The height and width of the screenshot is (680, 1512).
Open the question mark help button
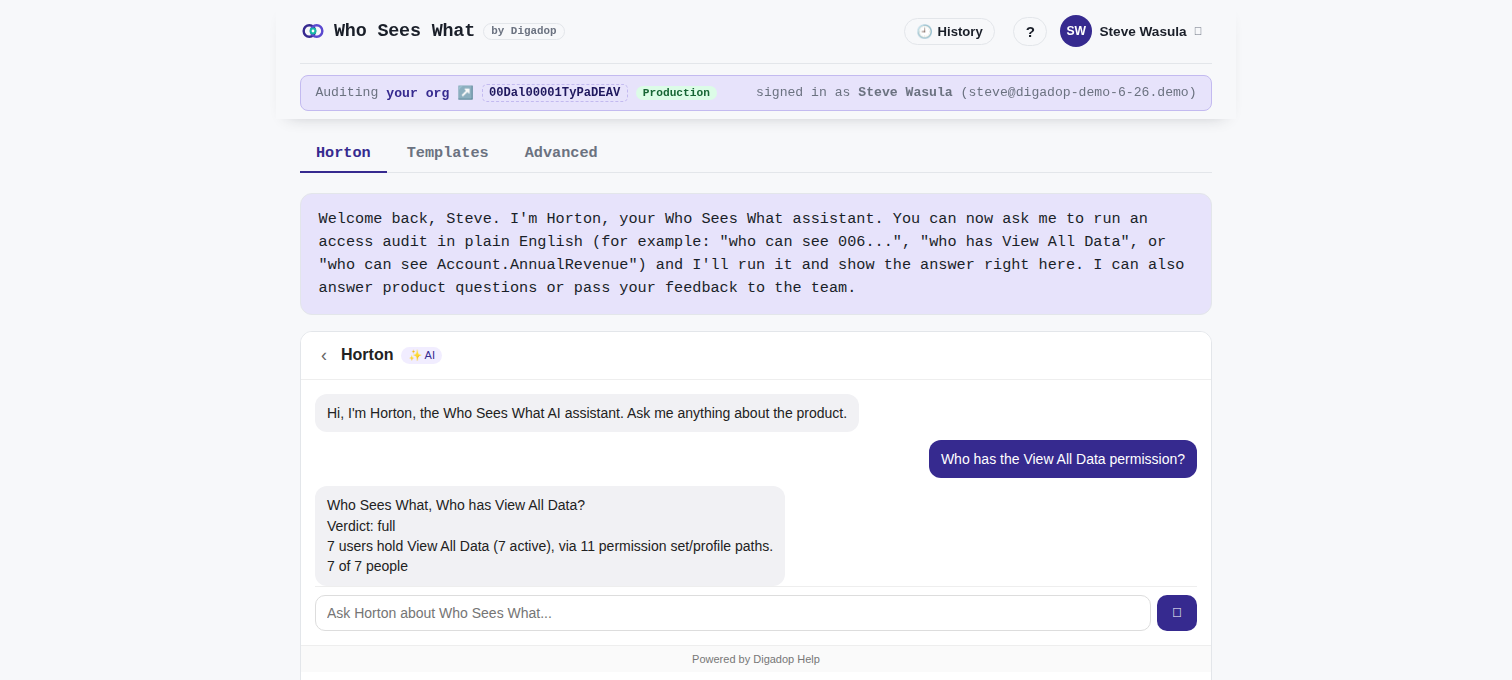[x=1030, y=32]
